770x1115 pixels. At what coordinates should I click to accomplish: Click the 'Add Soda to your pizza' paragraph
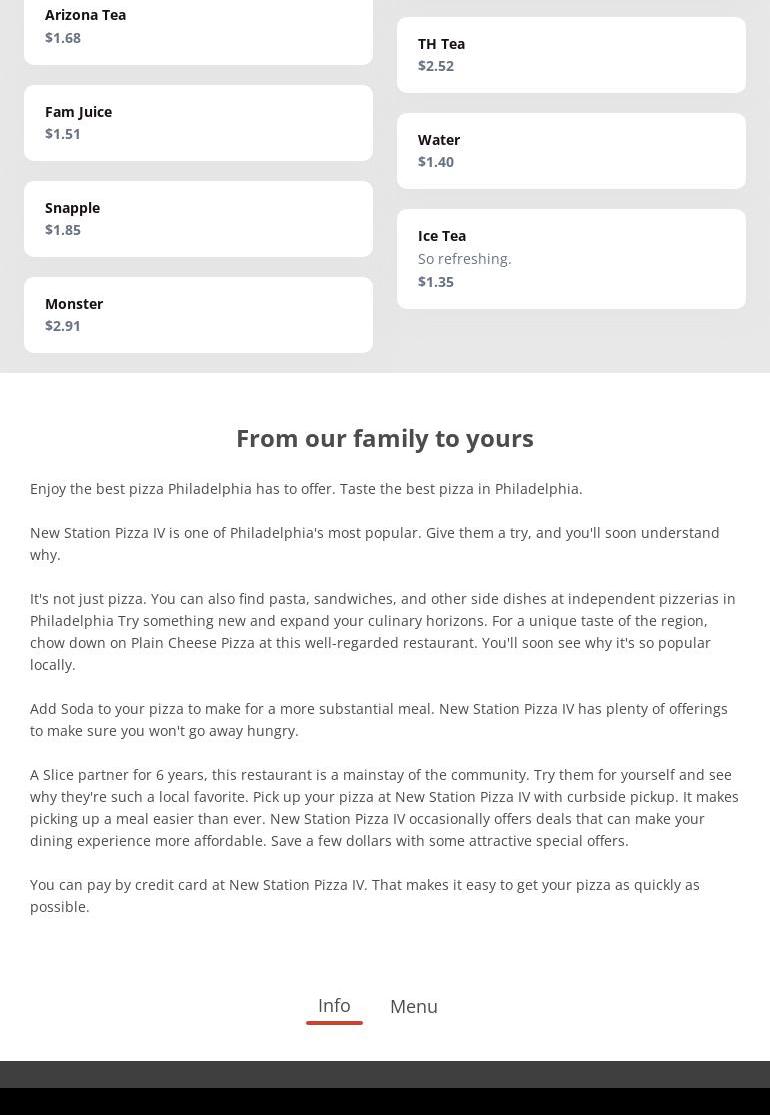(379, 720)
